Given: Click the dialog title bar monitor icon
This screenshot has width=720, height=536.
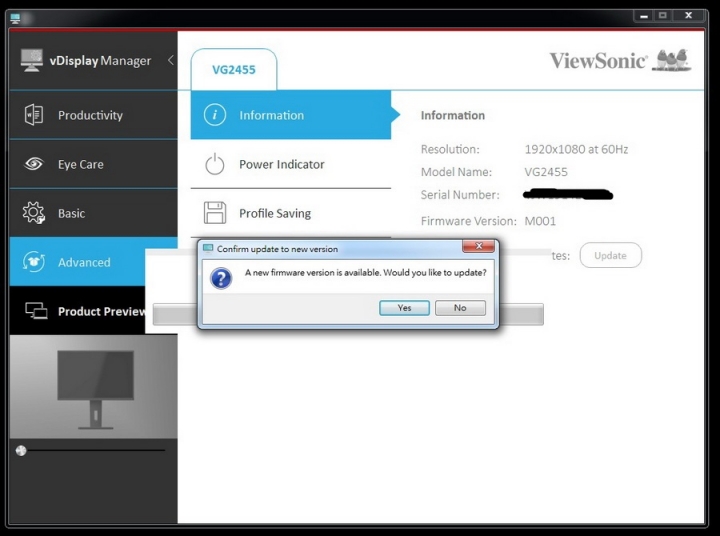Looking at the screenshot, I should click(208, 248).
